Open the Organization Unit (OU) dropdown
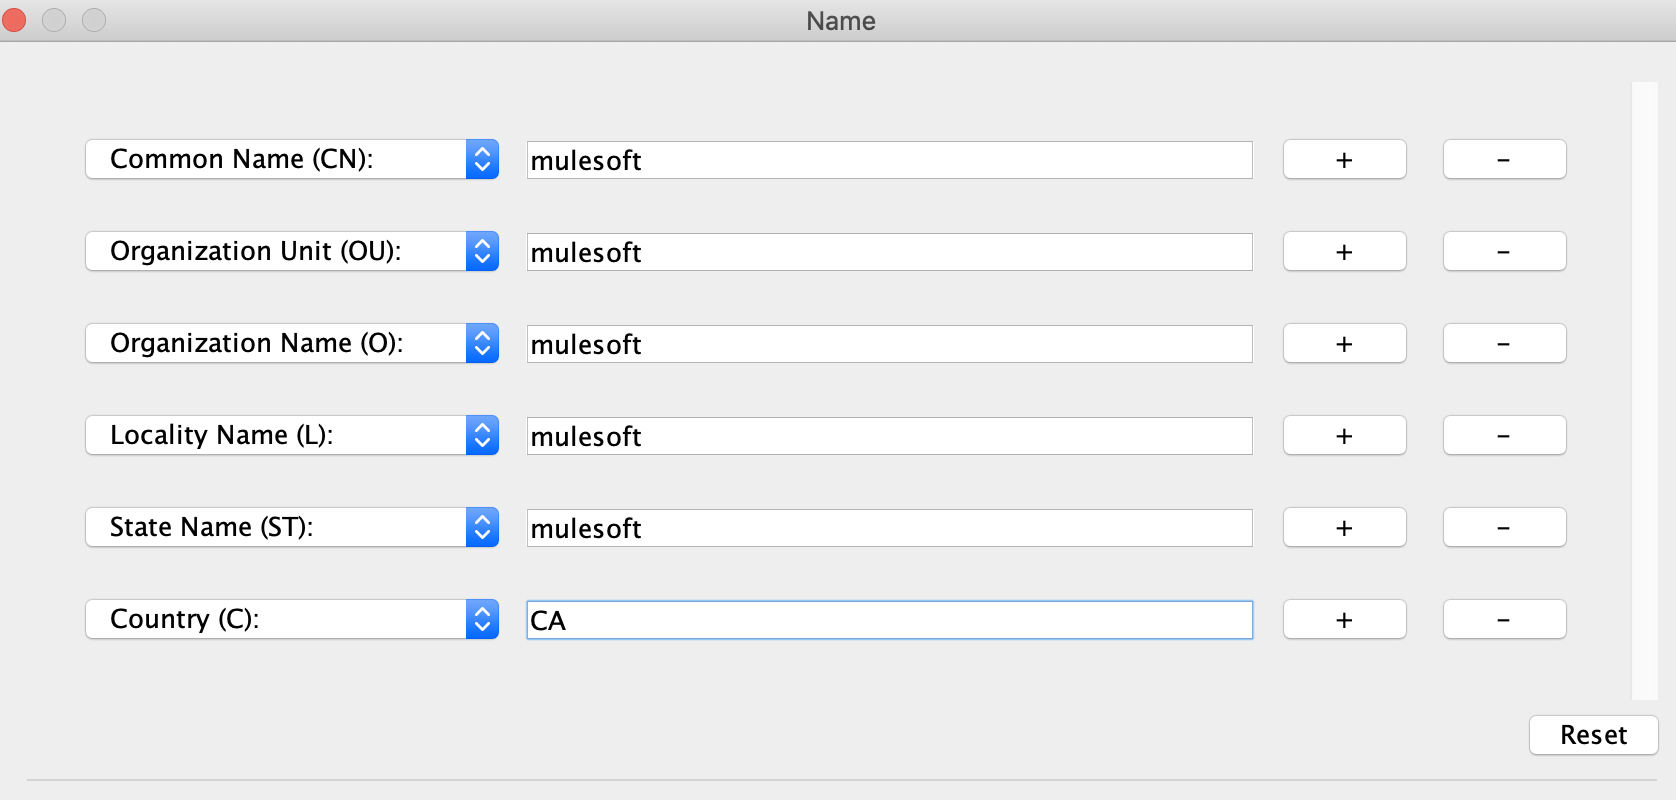The image size is (1676, 800). [x=291, y=252]
